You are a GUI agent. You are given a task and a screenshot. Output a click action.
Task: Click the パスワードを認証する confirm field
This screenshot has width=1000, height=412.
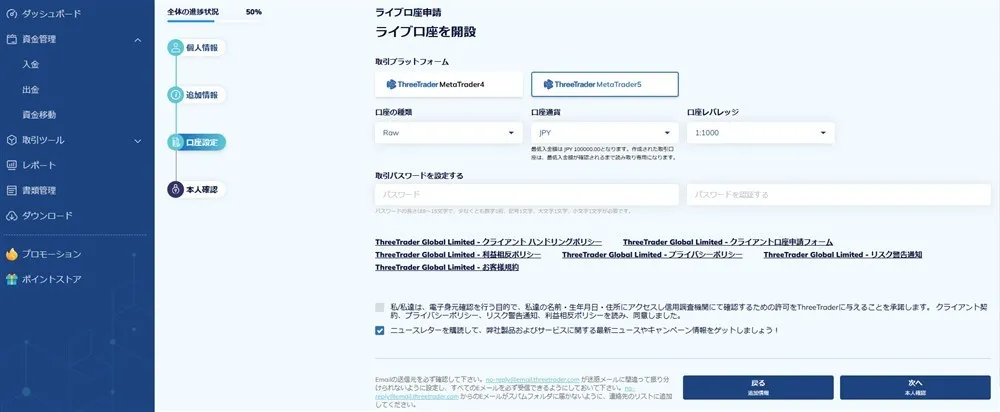pos(839,195)
